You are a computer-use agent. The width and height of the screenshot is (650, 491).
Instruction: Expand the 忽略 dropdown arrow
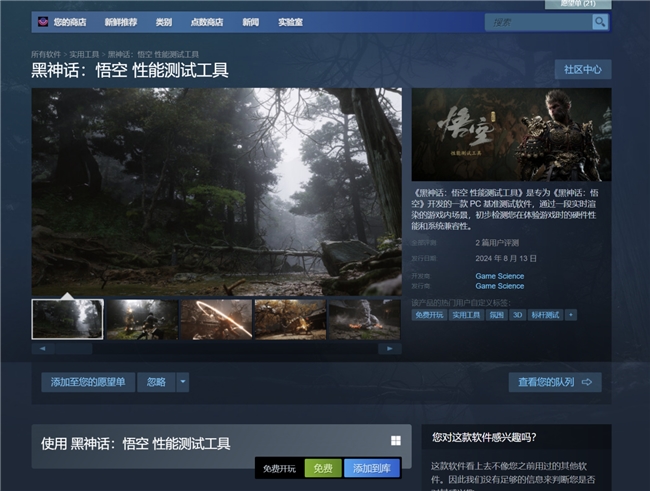182,382
